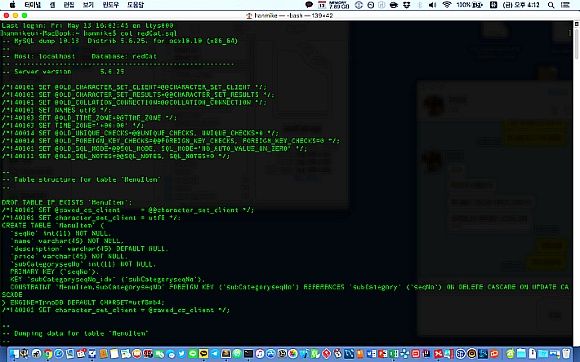Click the terminal vertical scrollbar thumb
The image size is (580, 362).
click(576, 43)
